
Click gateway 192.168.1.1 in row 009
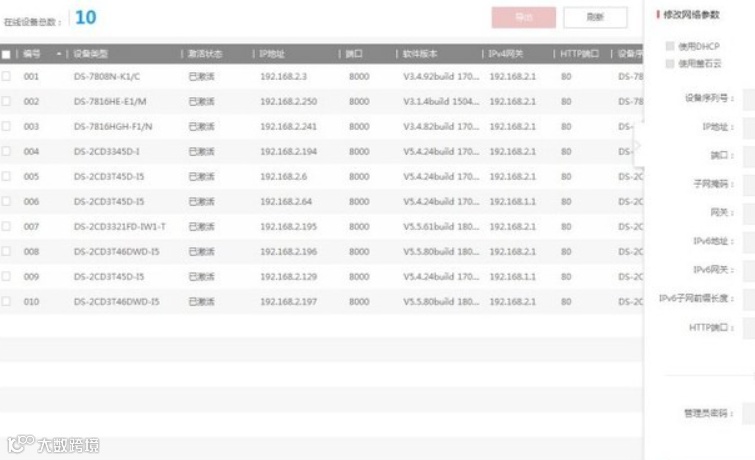click(x=512, y=277)
